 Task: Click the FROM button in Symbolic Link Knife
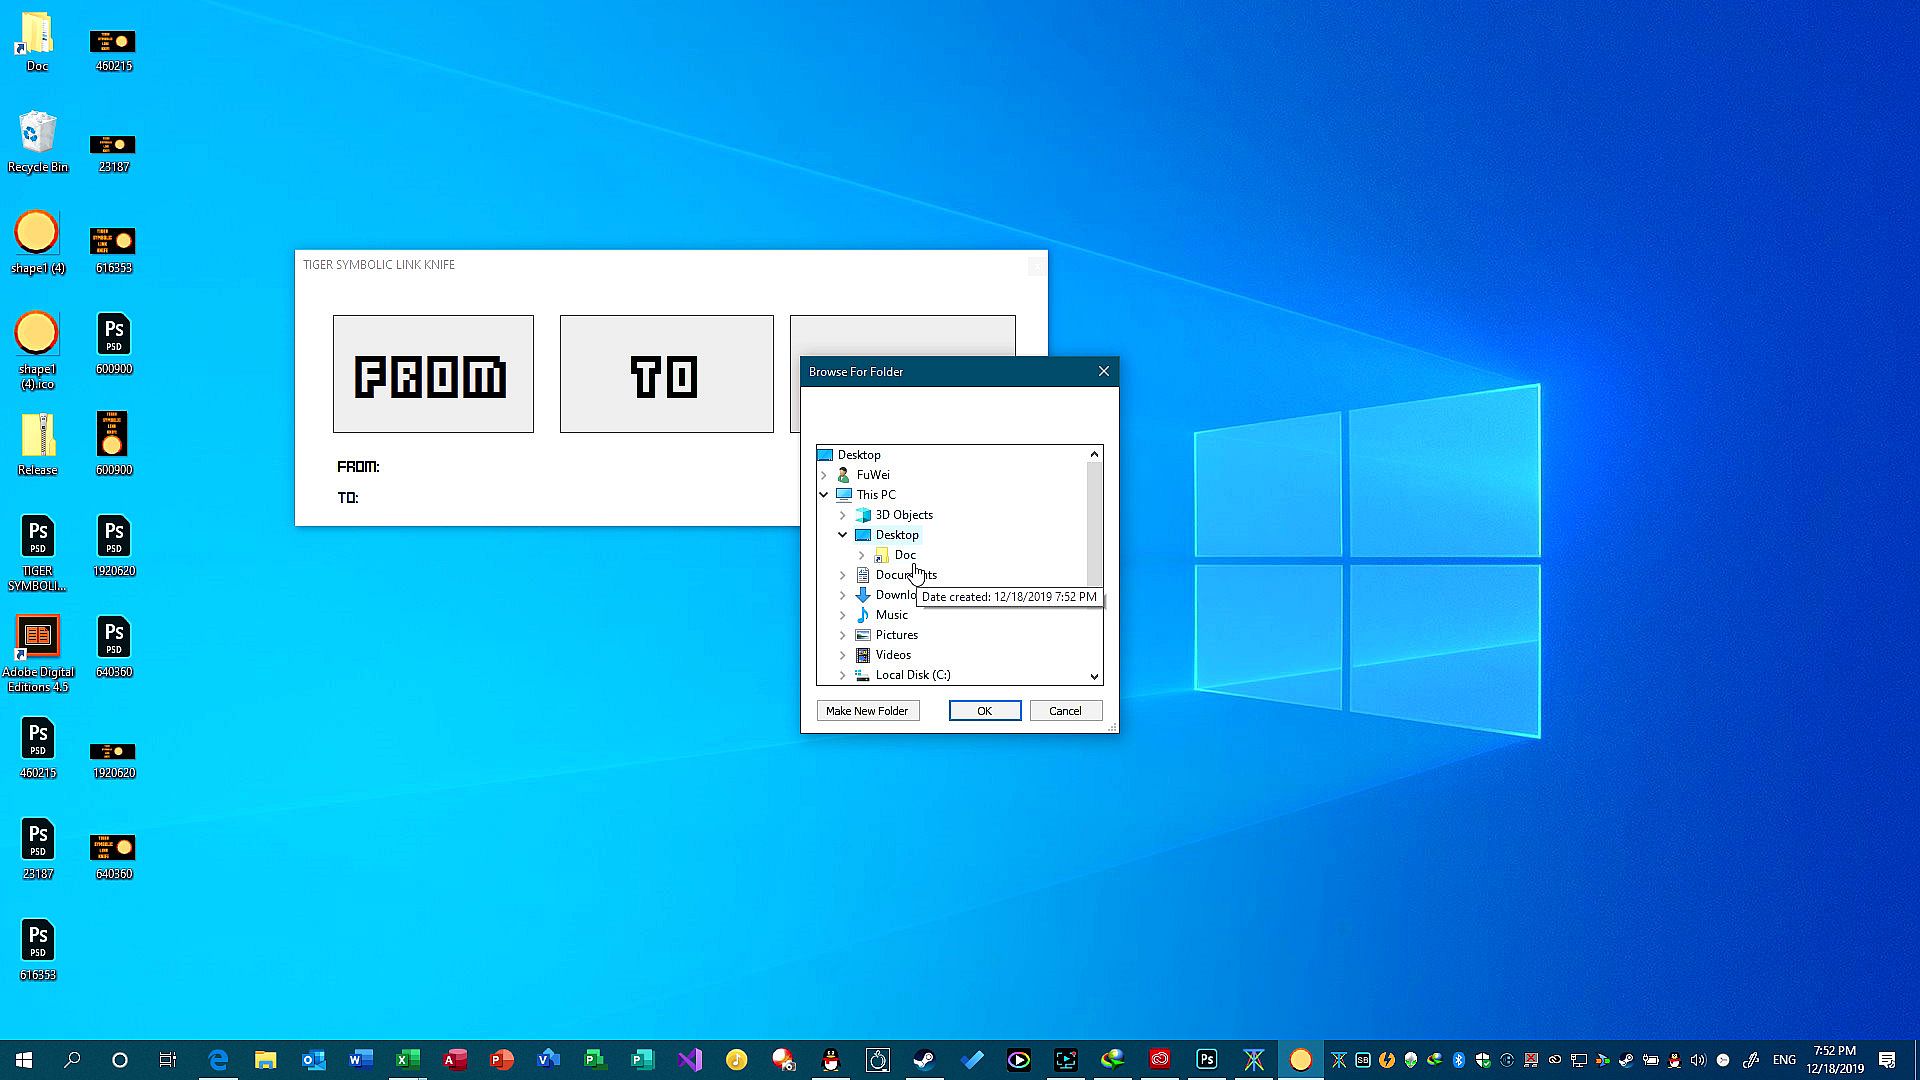click(433, 374)
